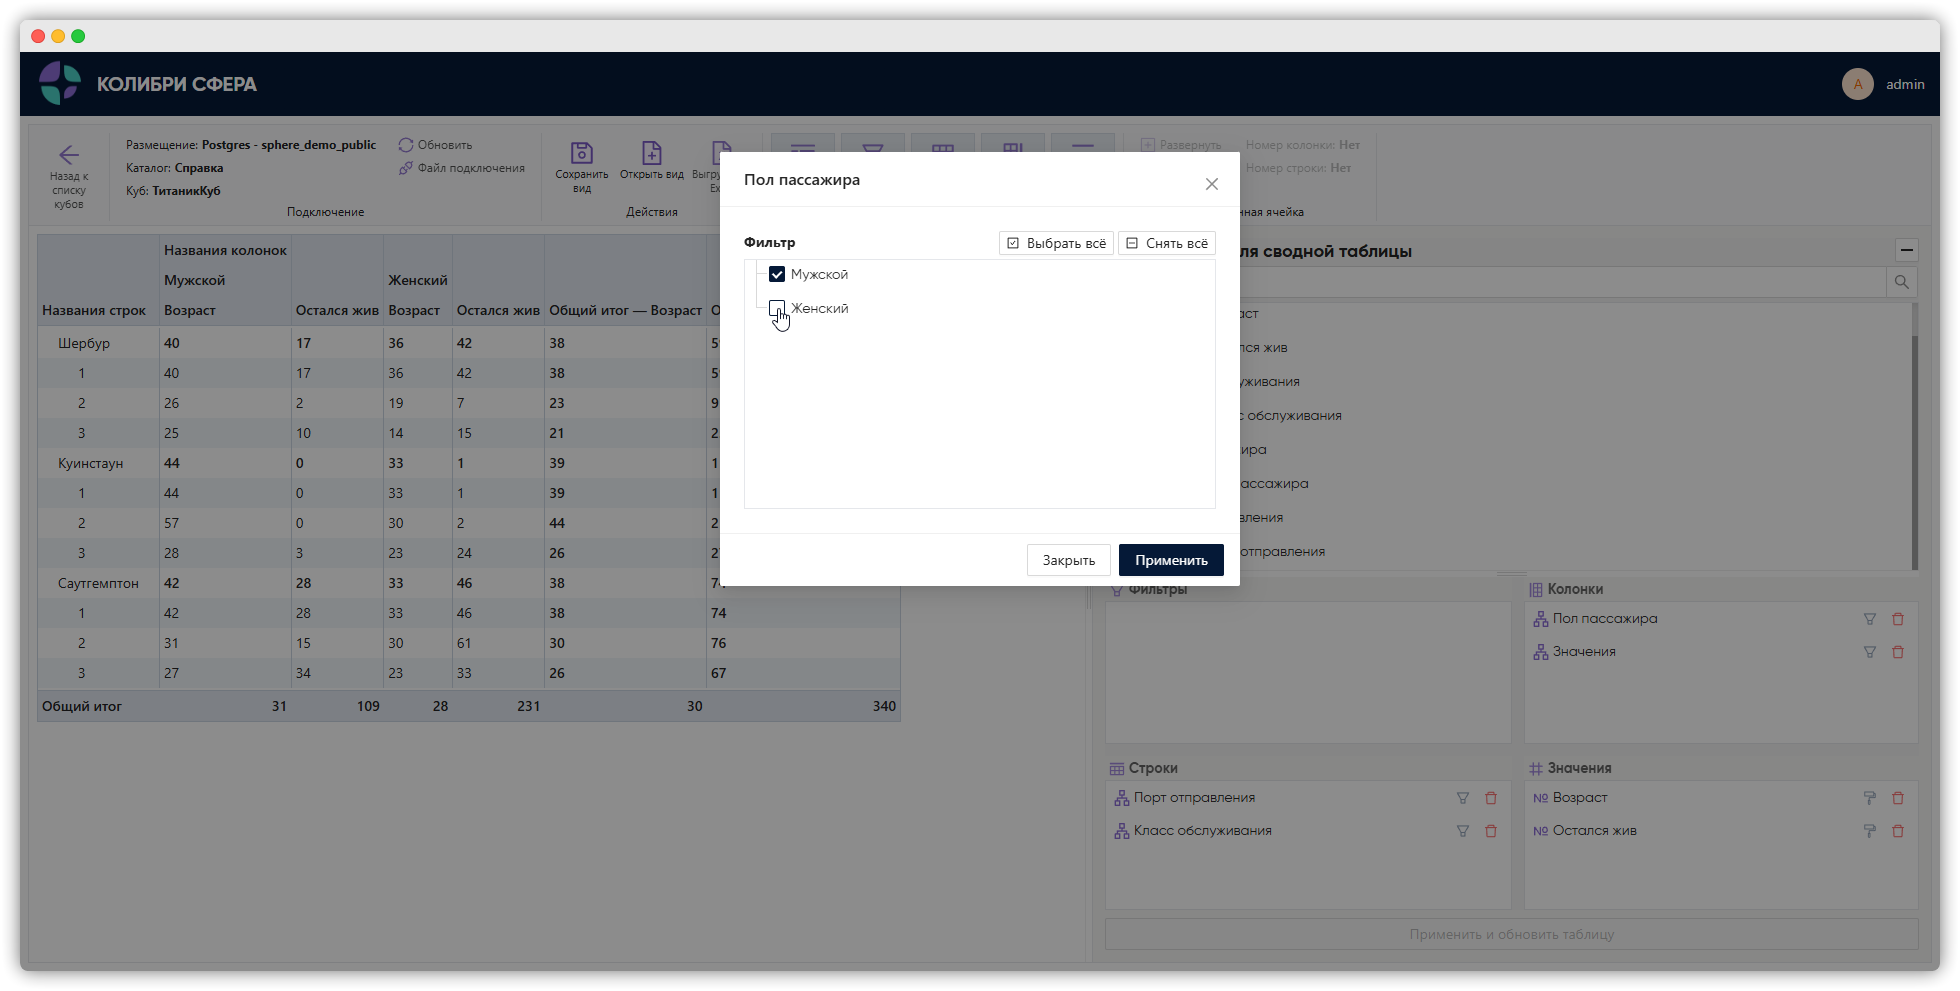This screenshot has width=1960, height=991.
Task: Delete Возраст from Значения
Action: tap(1898, 798)
